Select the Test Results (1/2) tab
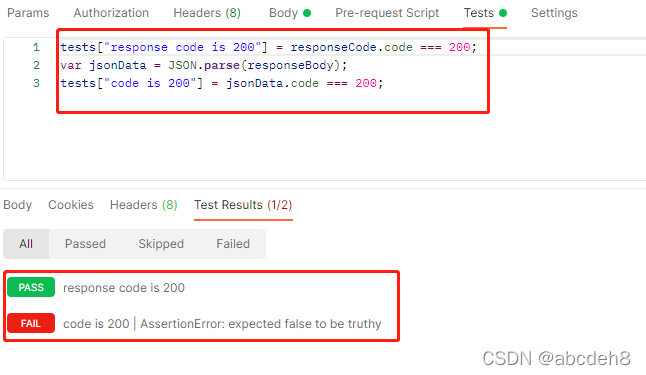The image size is (646, 375). (243, 205)
